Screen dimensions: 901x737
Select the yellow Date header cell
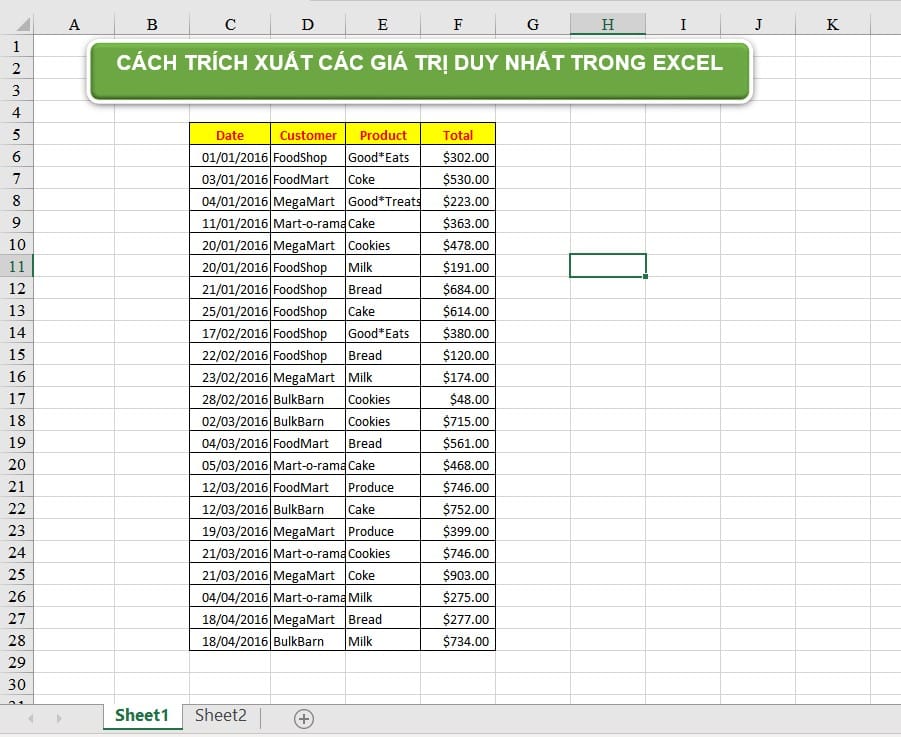click(x=229, y=135)
